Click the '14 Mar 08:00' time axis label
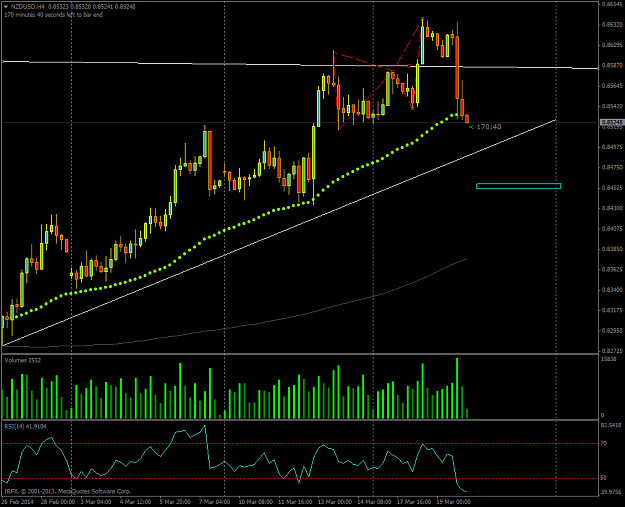 (374, 502)
